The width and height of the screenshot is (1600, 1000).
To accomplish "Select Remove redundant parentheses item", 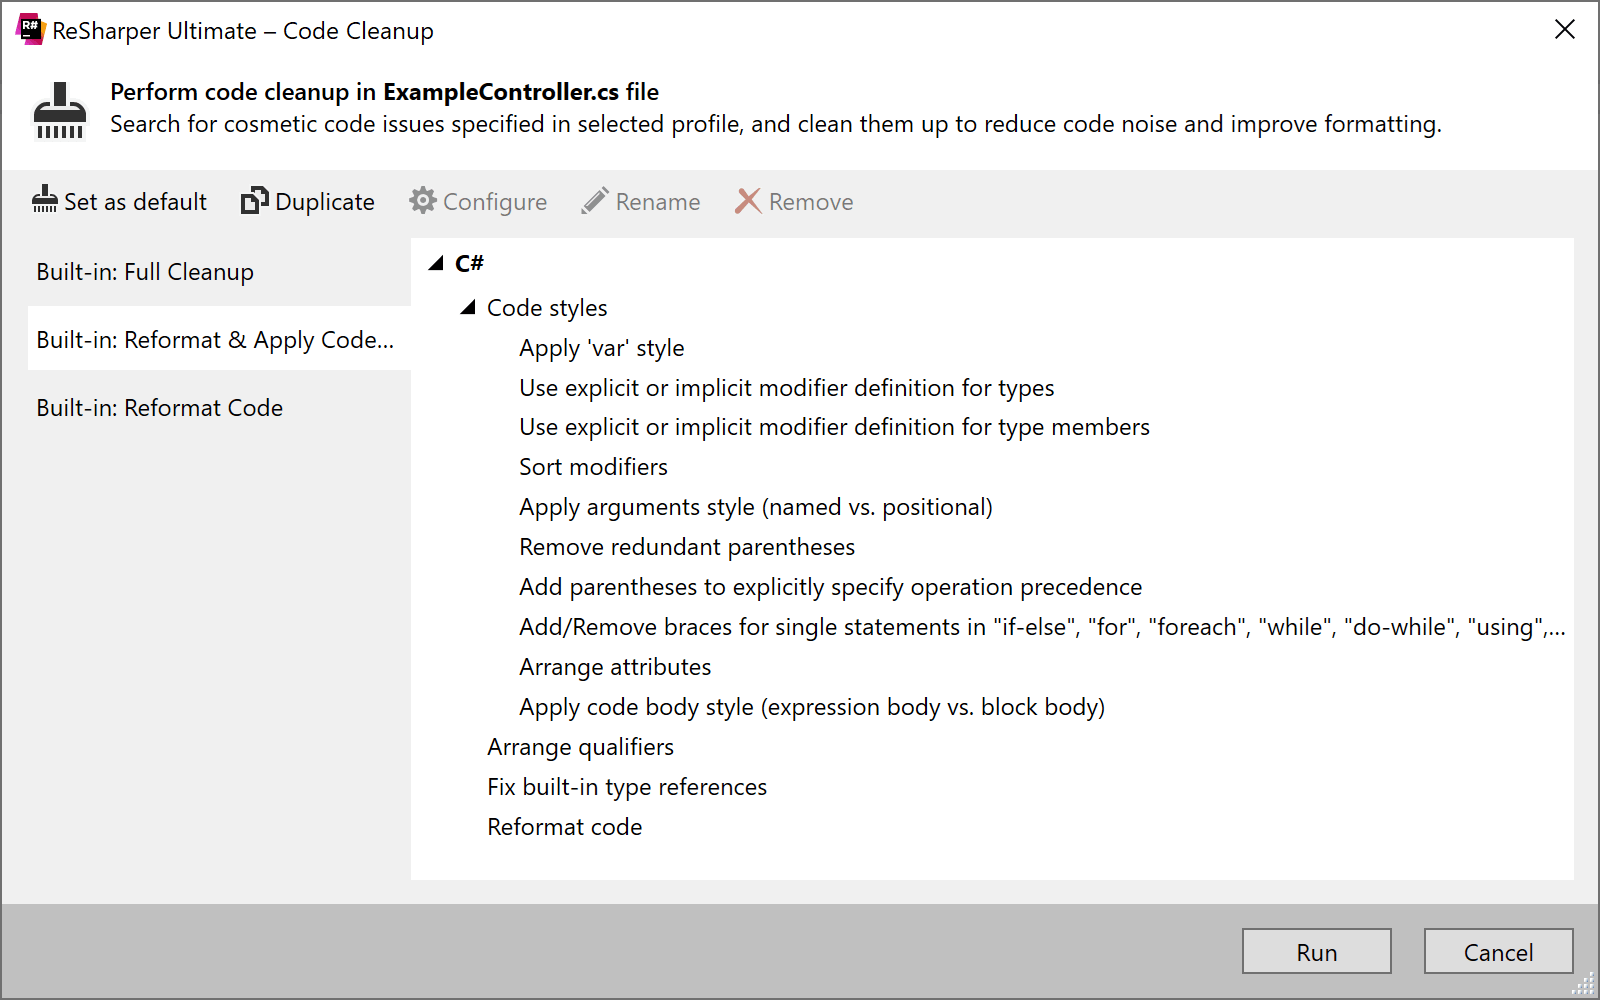I will point(687,547).
